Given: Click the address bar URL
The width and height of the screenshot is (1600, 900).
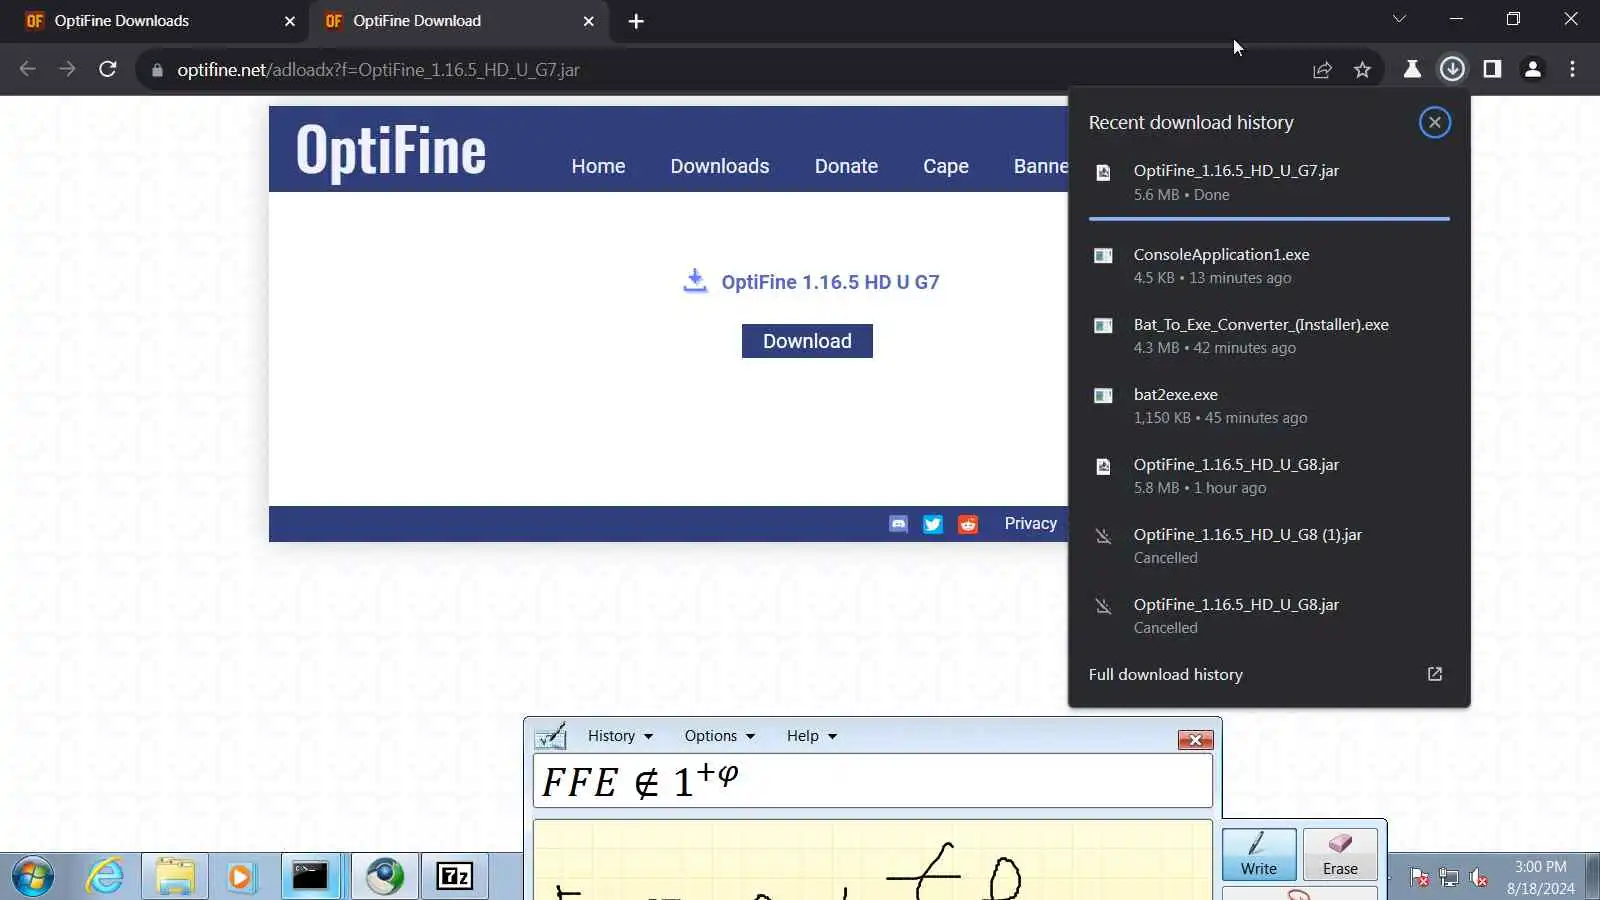Looking at the screenshot, I should (x=378, y=70).
